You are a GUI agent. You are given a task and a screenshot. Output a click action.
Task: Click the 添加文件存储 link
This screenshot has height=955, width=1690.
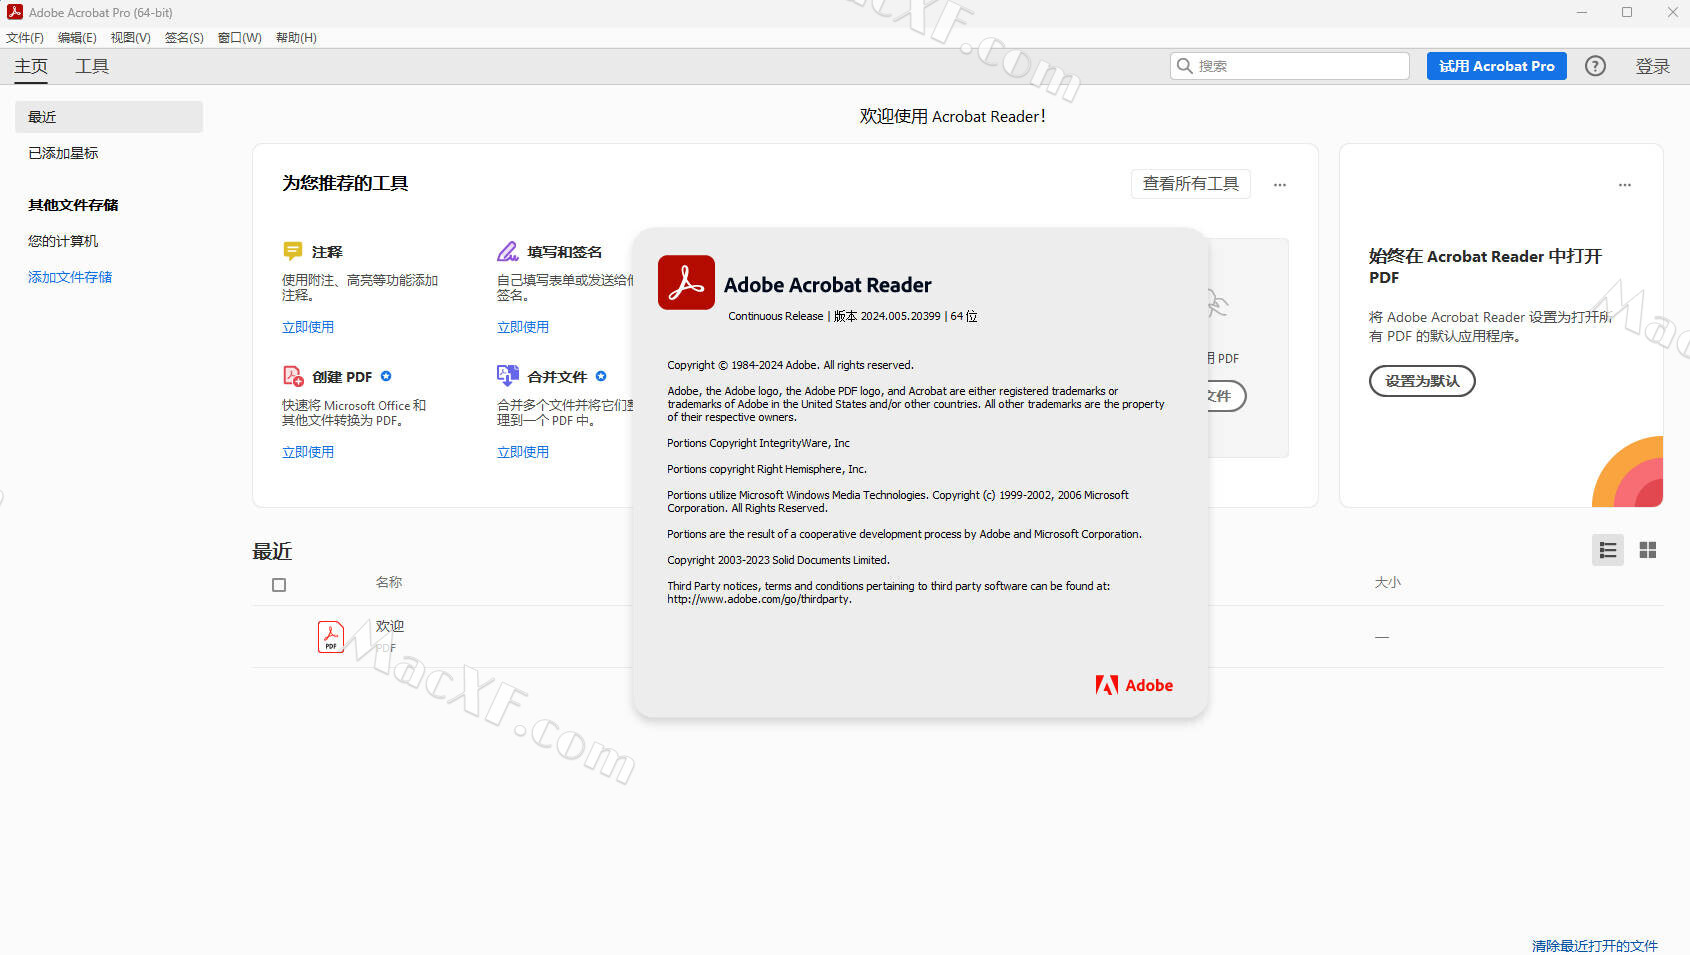click(70, 277)
